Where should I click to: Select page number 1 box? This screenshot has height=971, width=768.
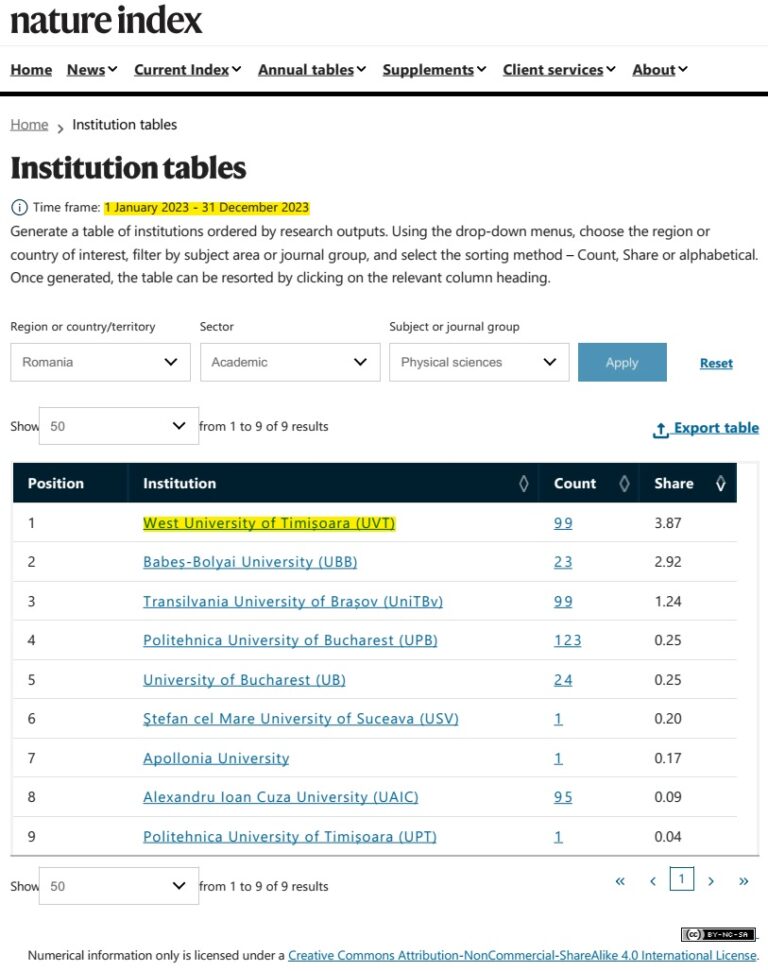(x=681, y=880)
